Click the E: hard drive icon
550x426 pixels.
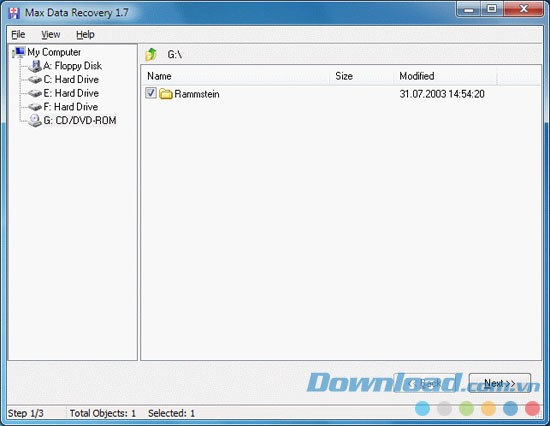coord(35,93)
